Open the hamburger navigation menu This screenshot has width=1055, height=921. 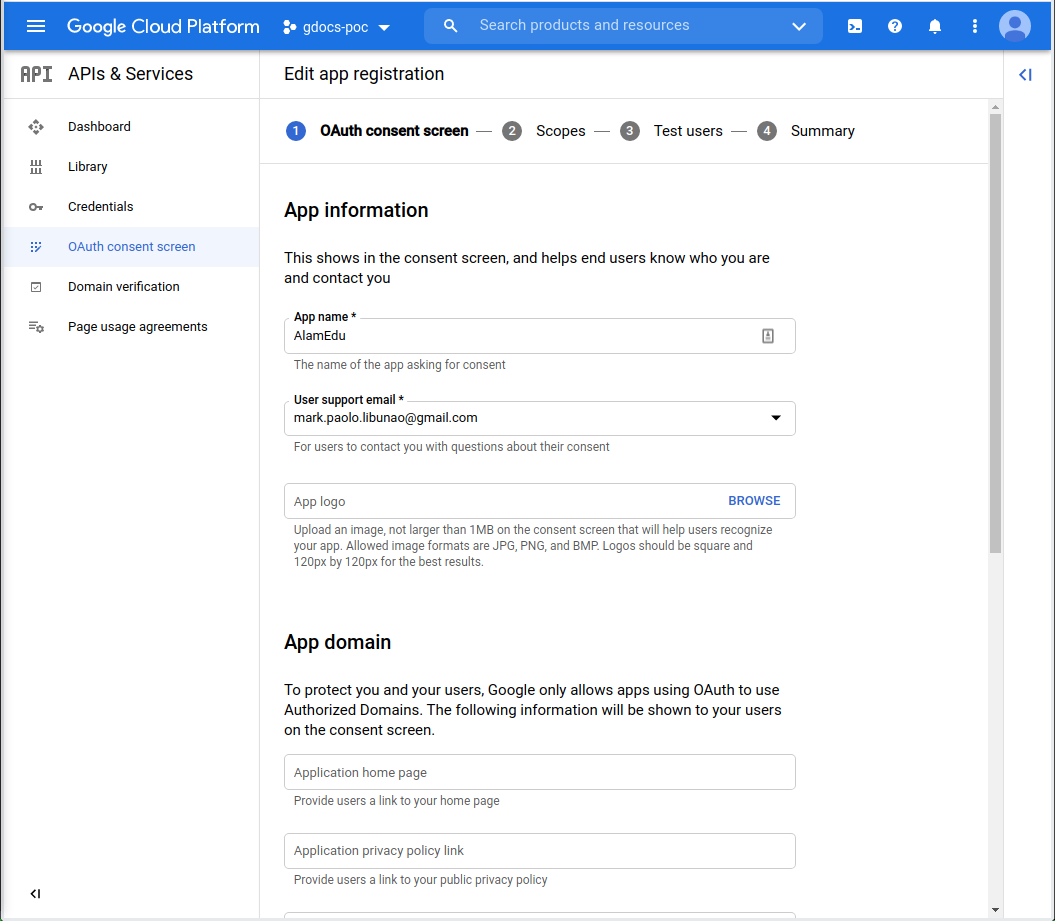pos(36,26)
